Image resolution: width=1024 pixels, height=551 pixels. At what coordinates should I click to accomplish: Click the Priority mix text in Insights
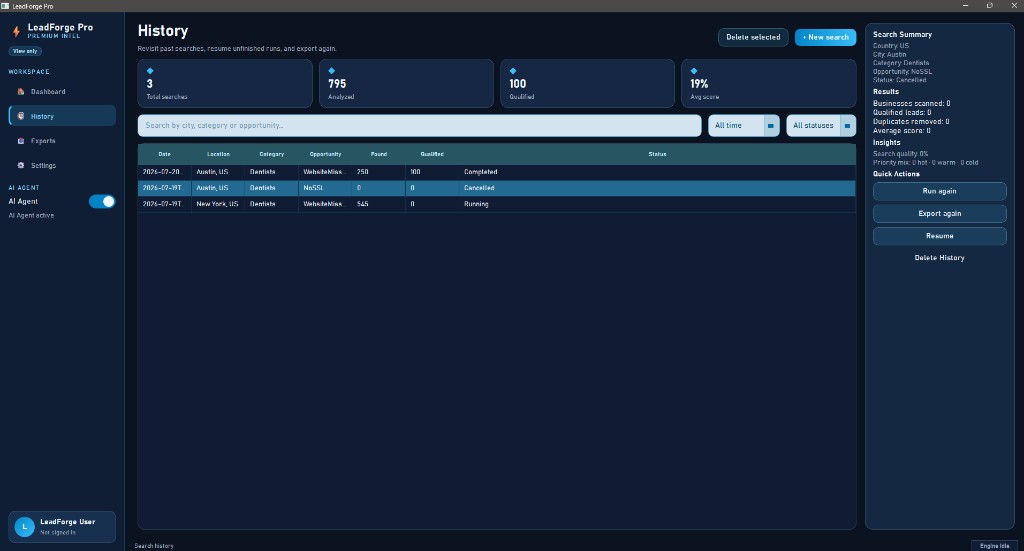(925, 163)
